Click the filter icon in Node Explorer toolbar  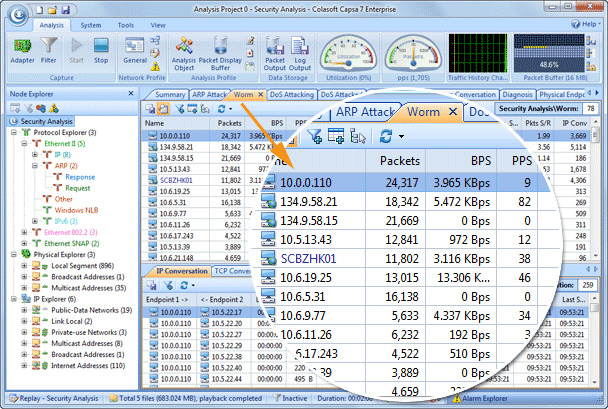[x=28, y=108]
